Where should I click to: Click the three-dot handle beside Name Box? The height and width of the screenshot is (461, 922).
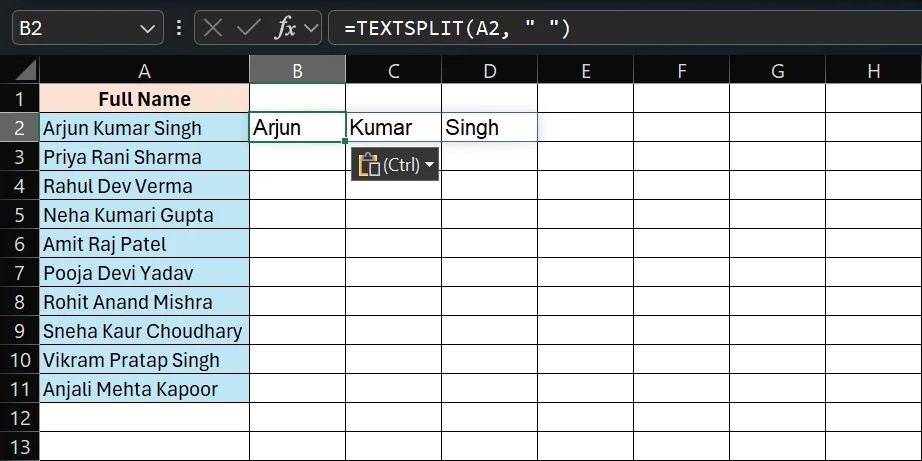(x=179, y=28)
